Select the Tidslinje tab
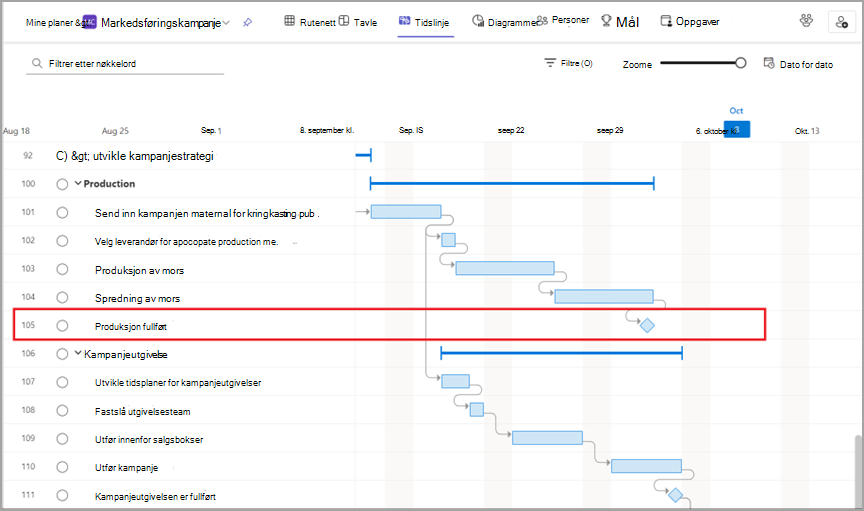Image resolution: width=864 pixels, height=511 pixels. click(x=424, y=22)
